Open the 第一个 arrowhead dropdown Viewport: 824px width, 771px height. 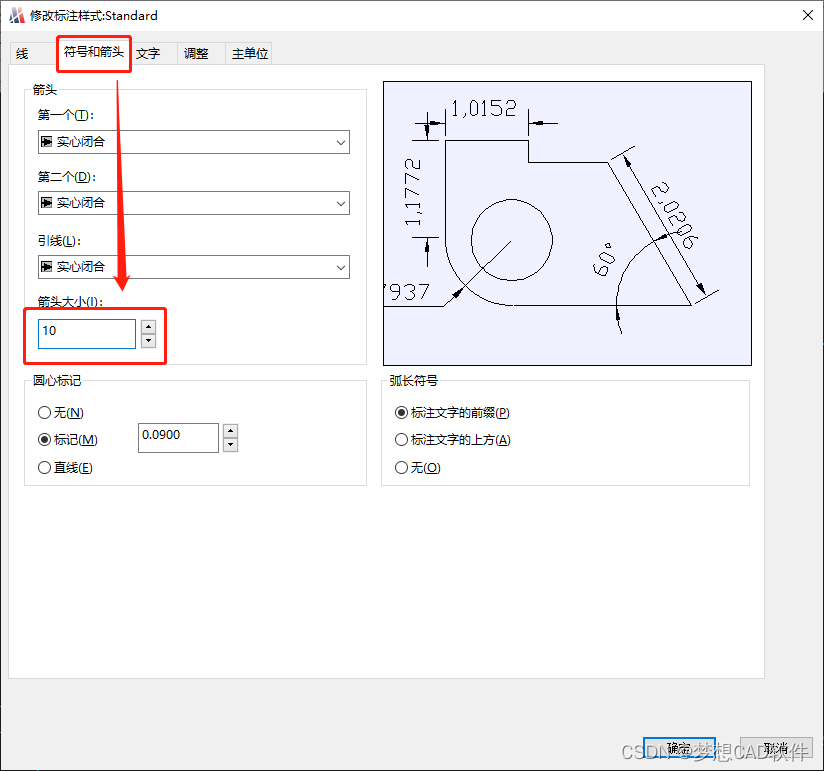[194, 142]
